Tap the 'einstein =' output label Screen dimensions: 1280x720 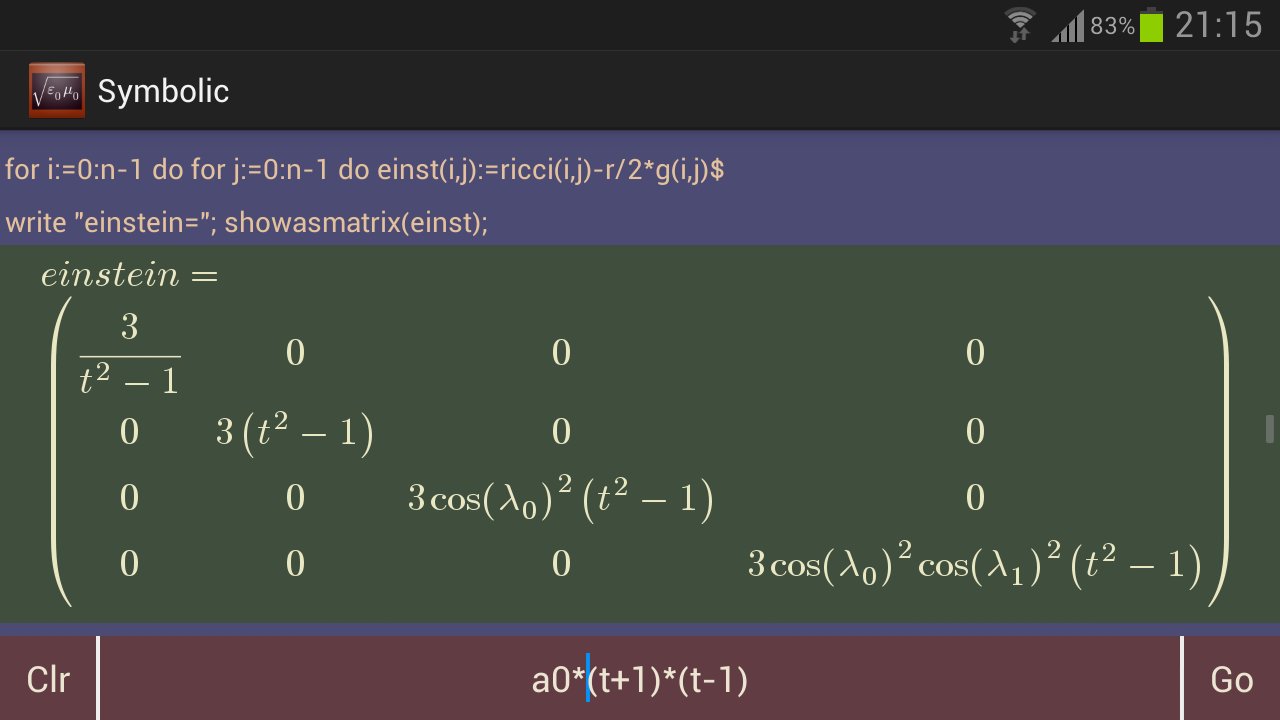coord(129,275)
